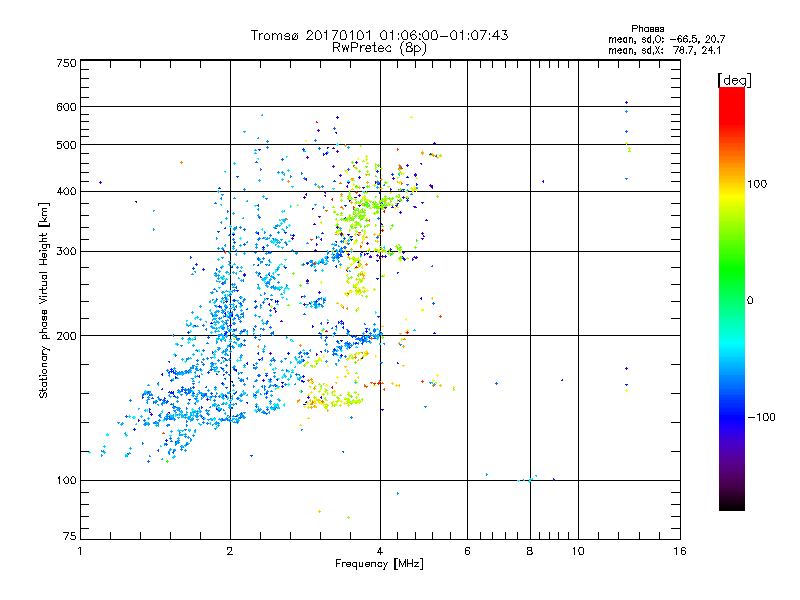This screenshot has height=600, width=800.
Task: Click the y-axis tick label "750"
Action: [x=66, y=63]
